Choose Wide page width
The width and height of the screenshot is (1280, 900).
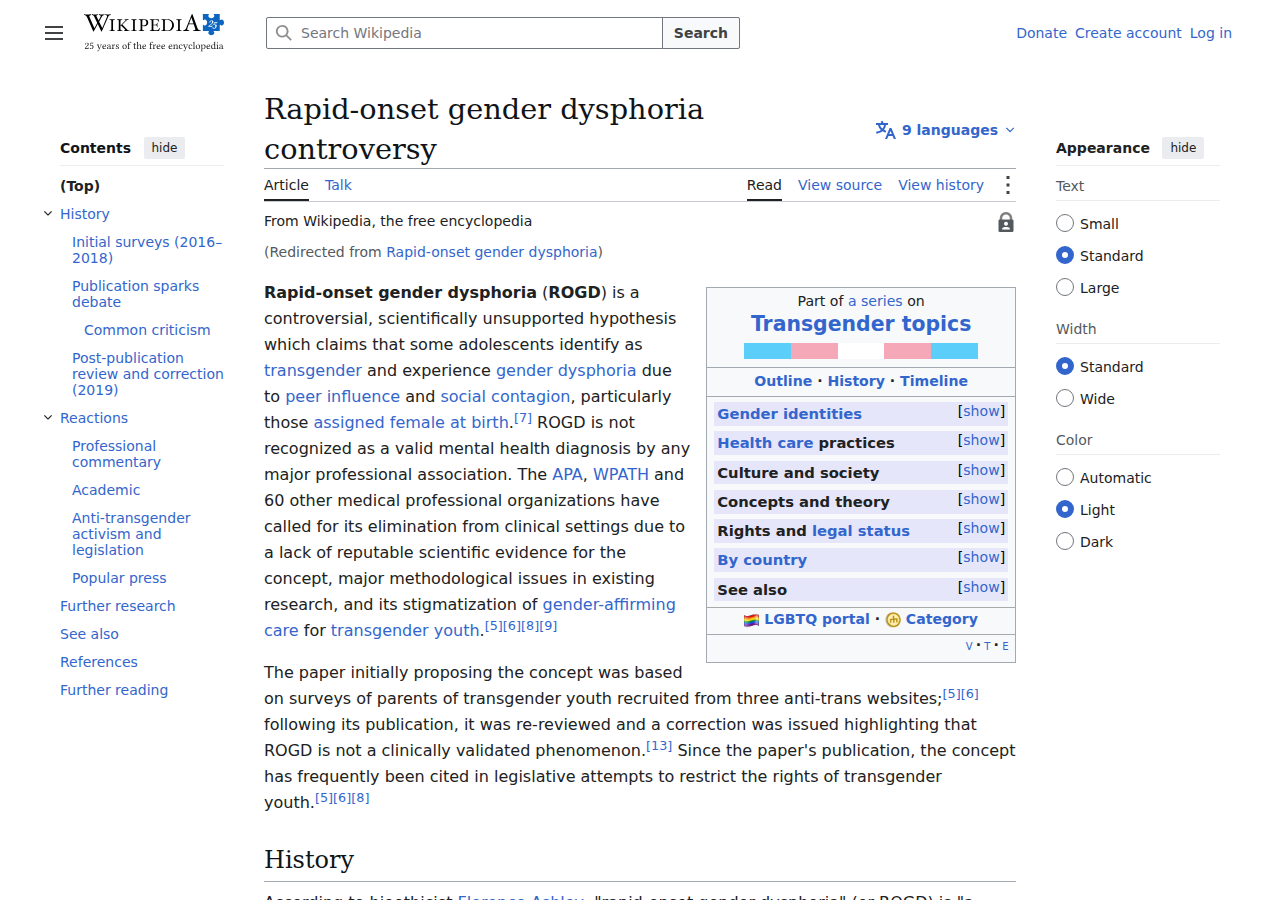point(1065,399)
